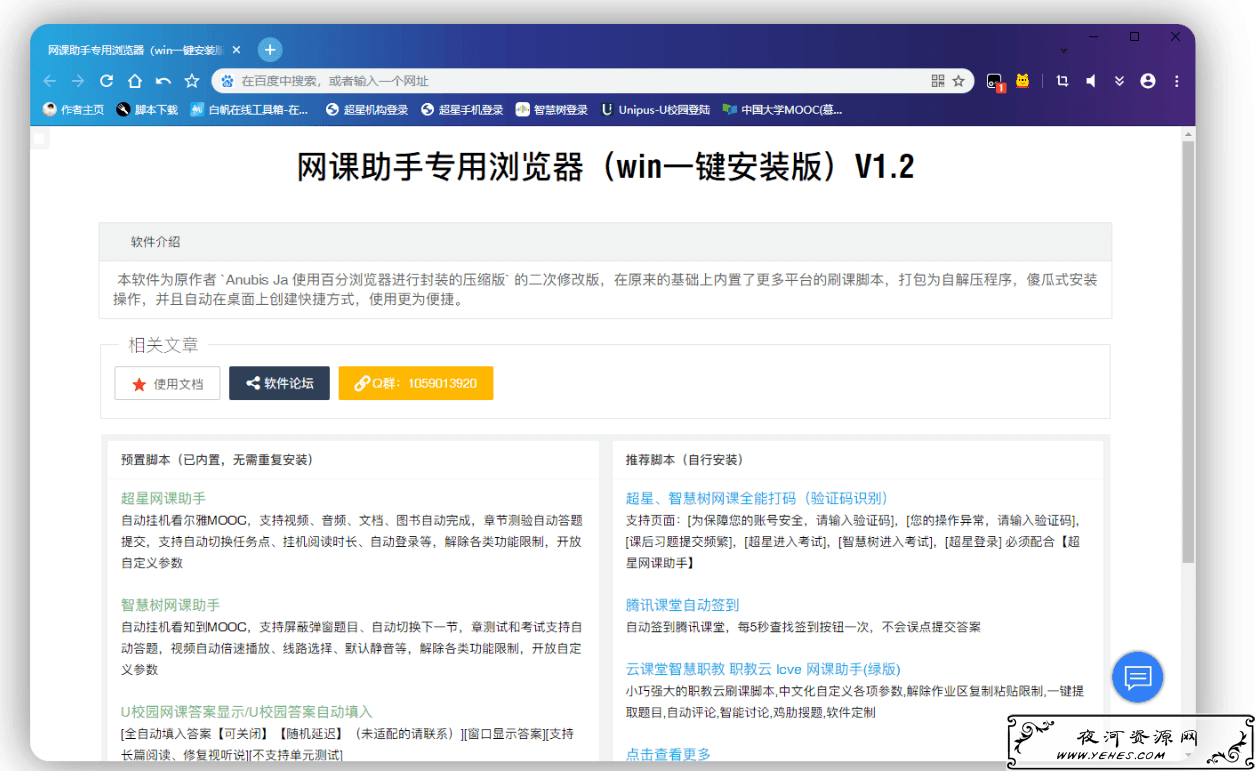This screenshot has width=1256, height=771.
Task: Click the undo closed tab arrow
Action: point(163,81)
